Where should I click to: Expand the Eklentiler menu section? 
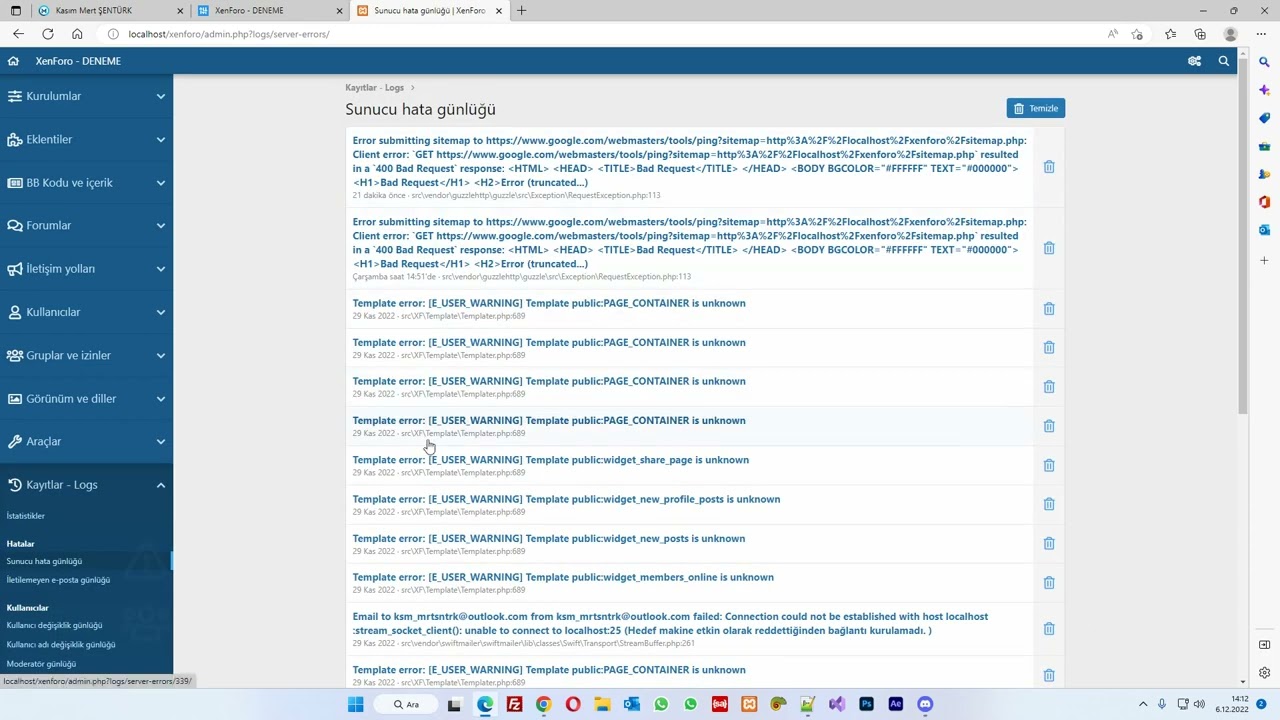coord(86,139)
